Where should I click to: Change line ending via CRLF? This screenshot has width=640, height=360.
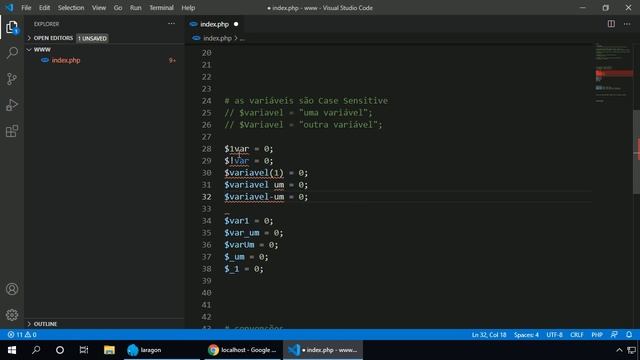click(x=577, y=335)
